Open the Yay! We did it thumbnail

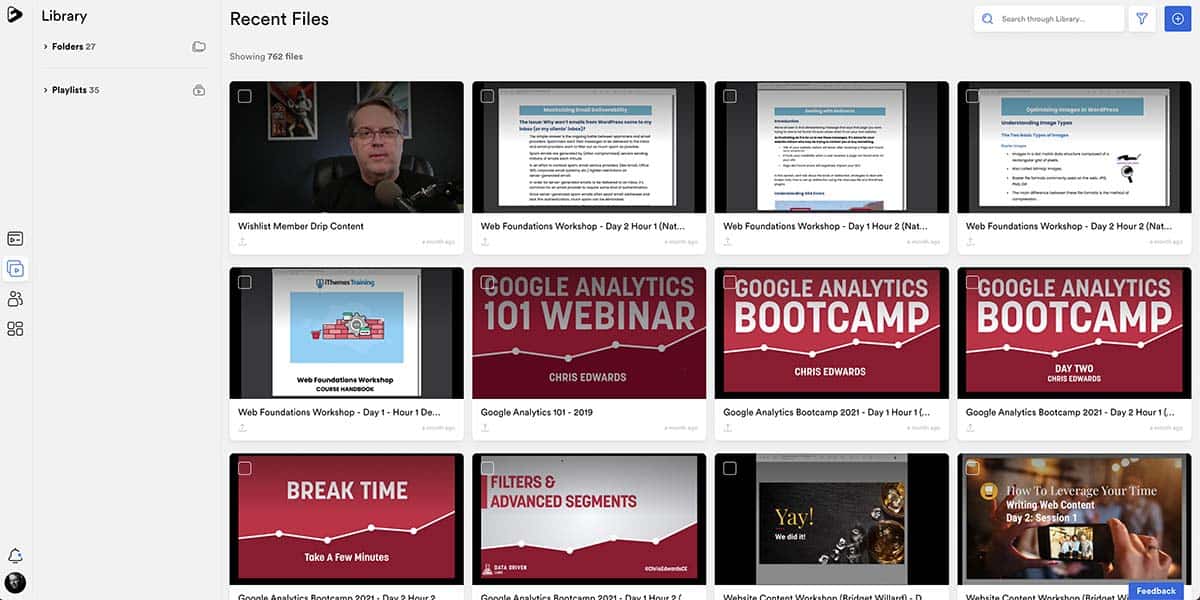(832, 519)
